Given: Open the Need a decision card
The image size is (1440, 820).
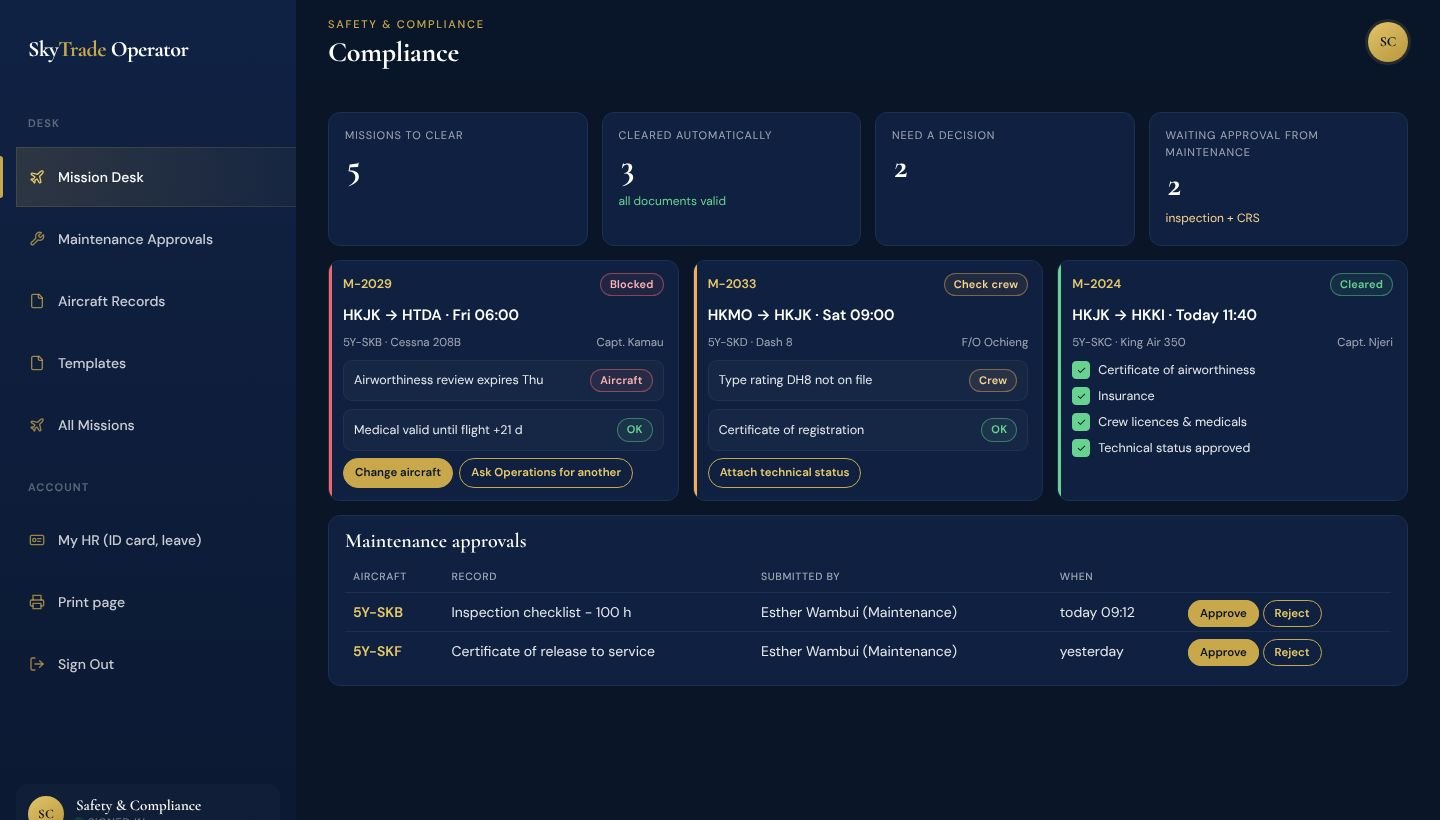Looking at the screenshot, I should coord(1005,179).
